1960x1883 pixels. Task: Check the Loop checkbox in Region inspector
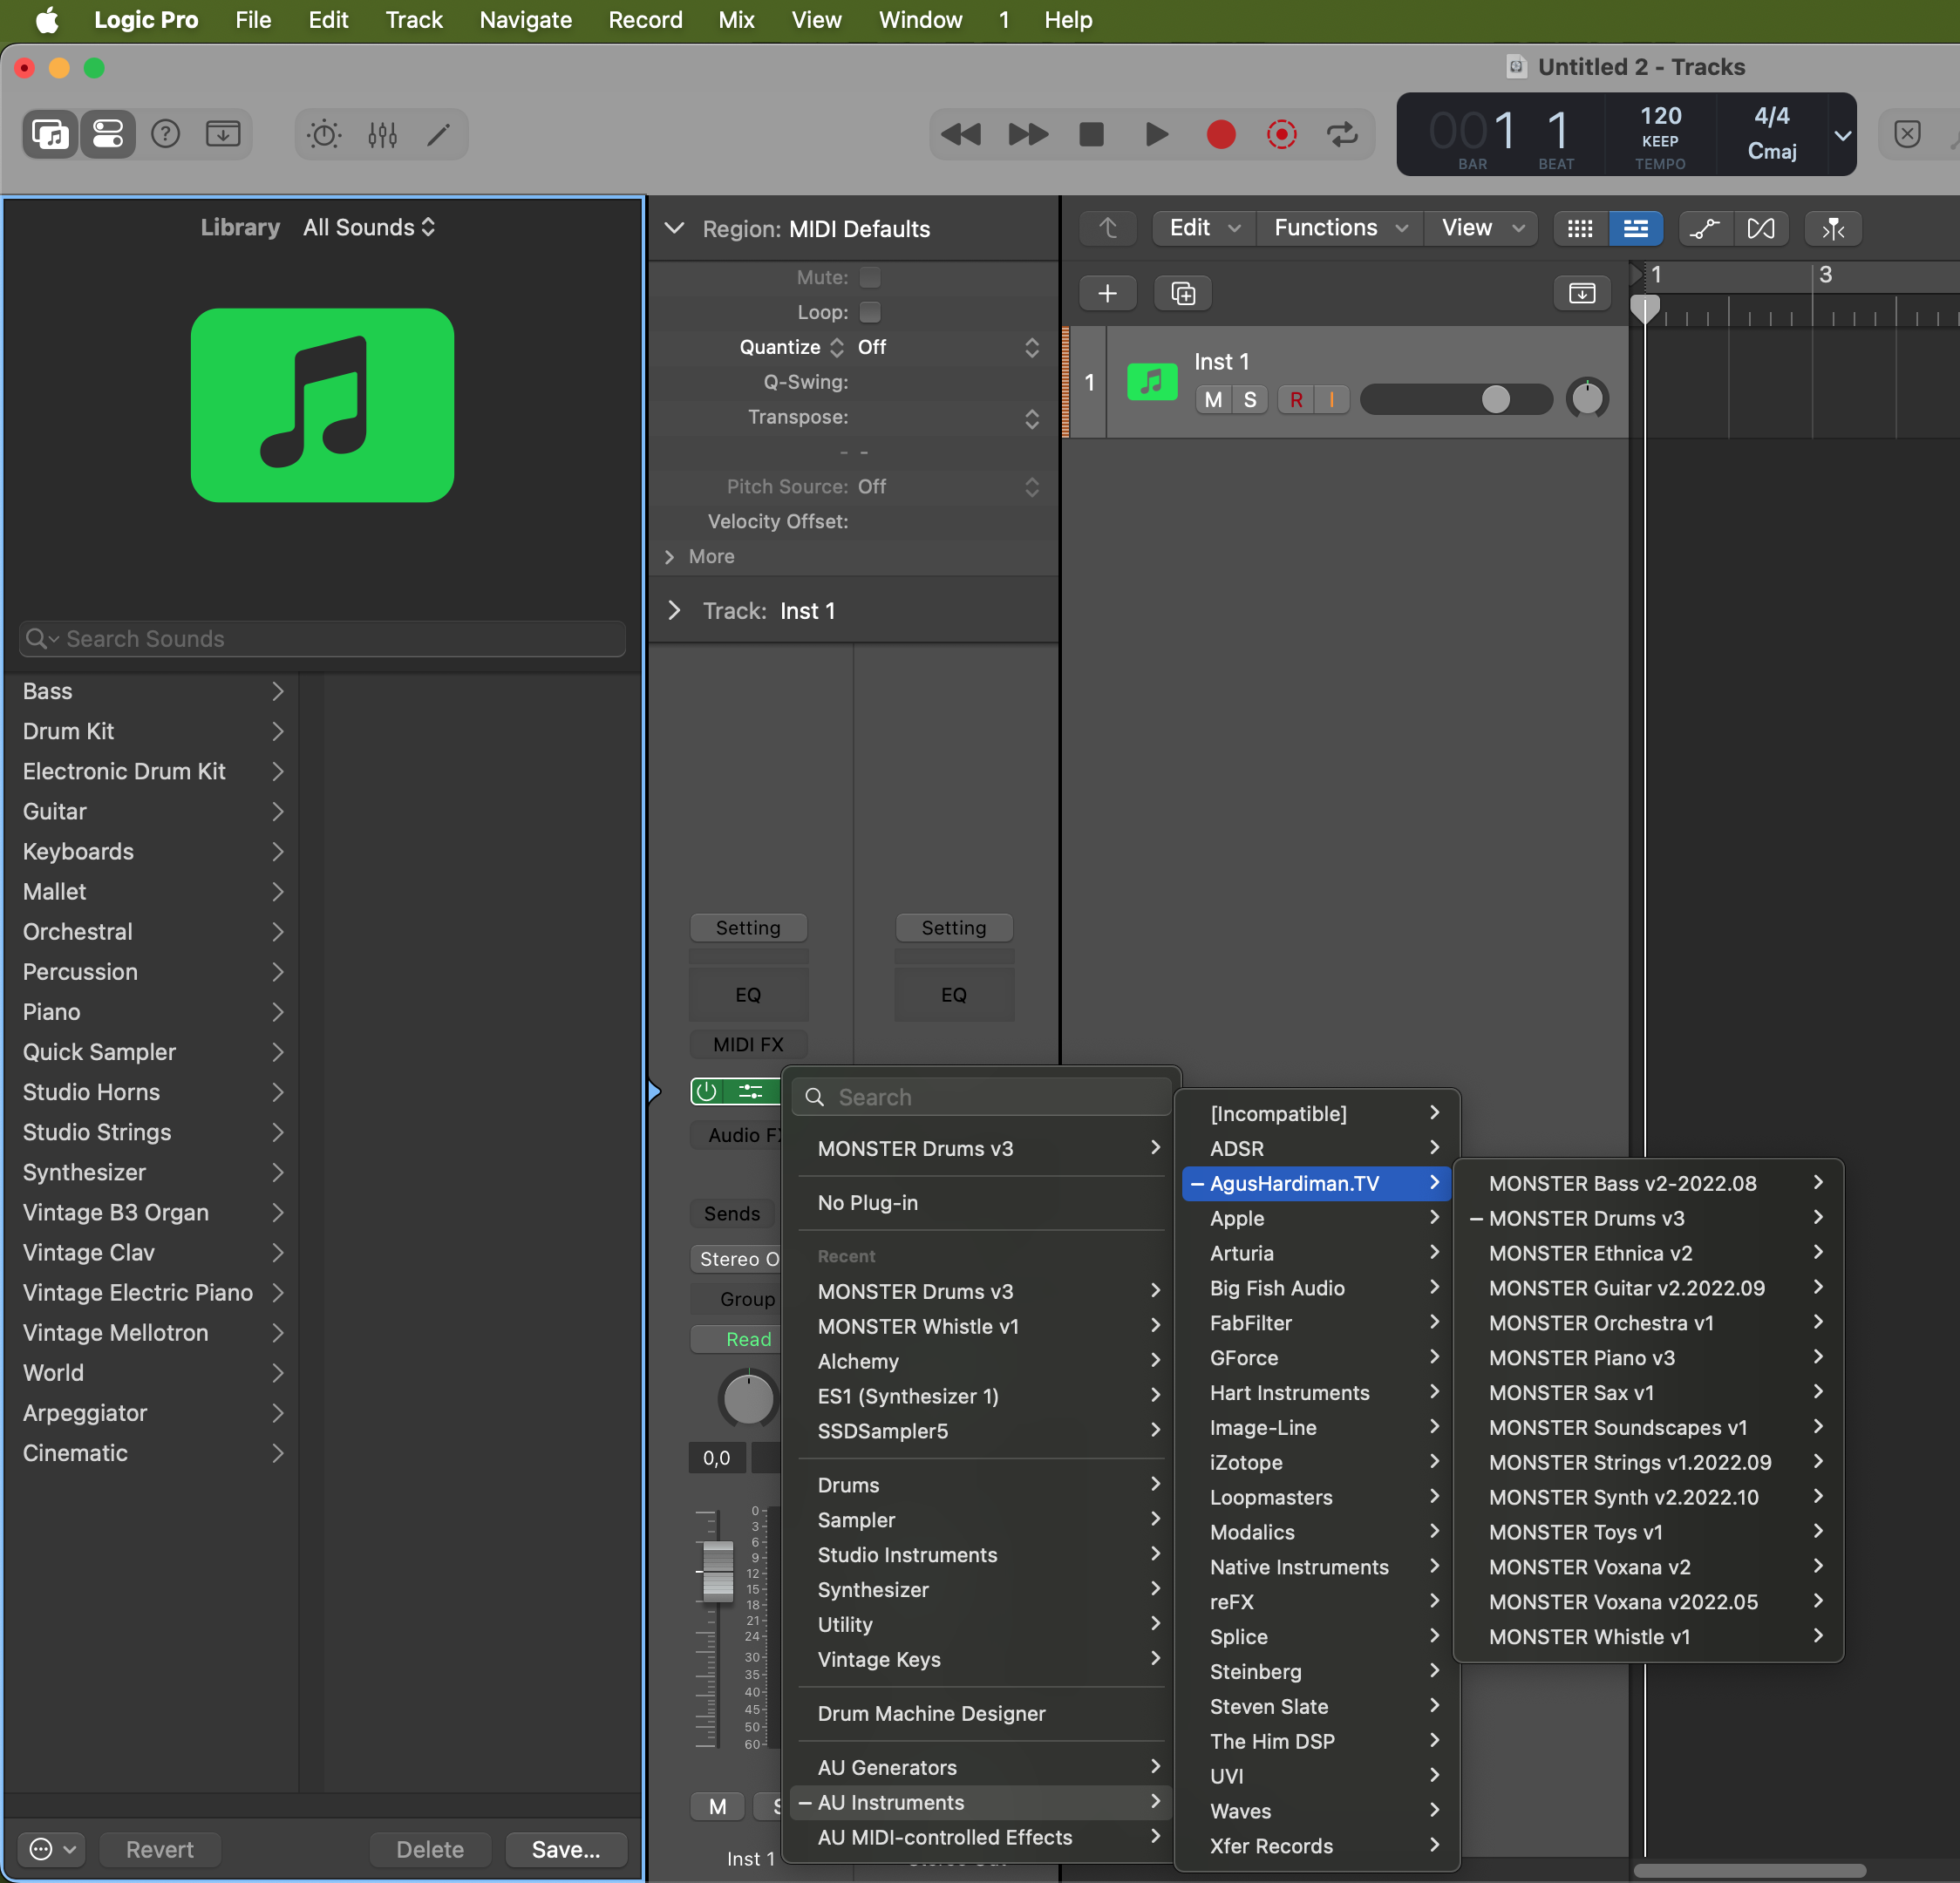pyautogui.click(x=870, y=312)
